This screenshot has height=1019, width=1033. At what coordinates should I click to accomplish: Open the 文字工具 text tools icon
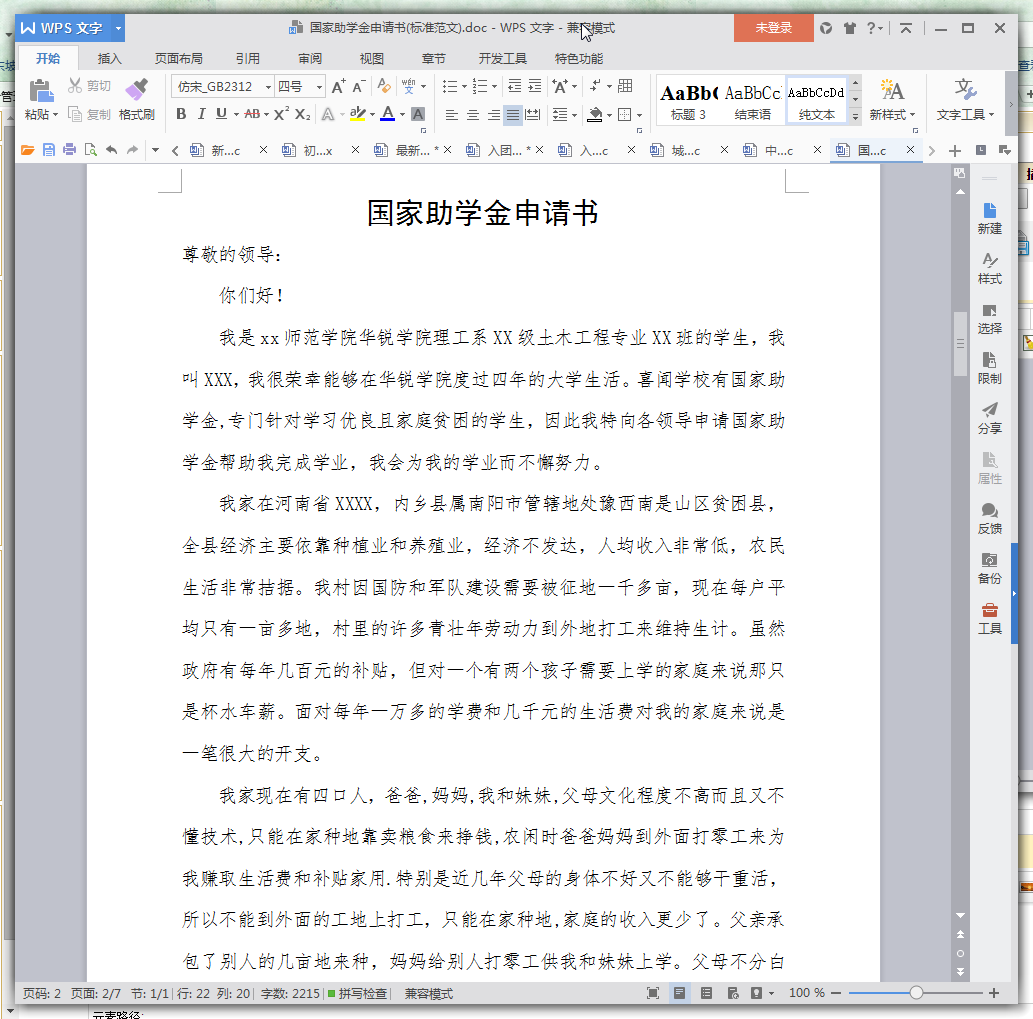click(965, 90)
